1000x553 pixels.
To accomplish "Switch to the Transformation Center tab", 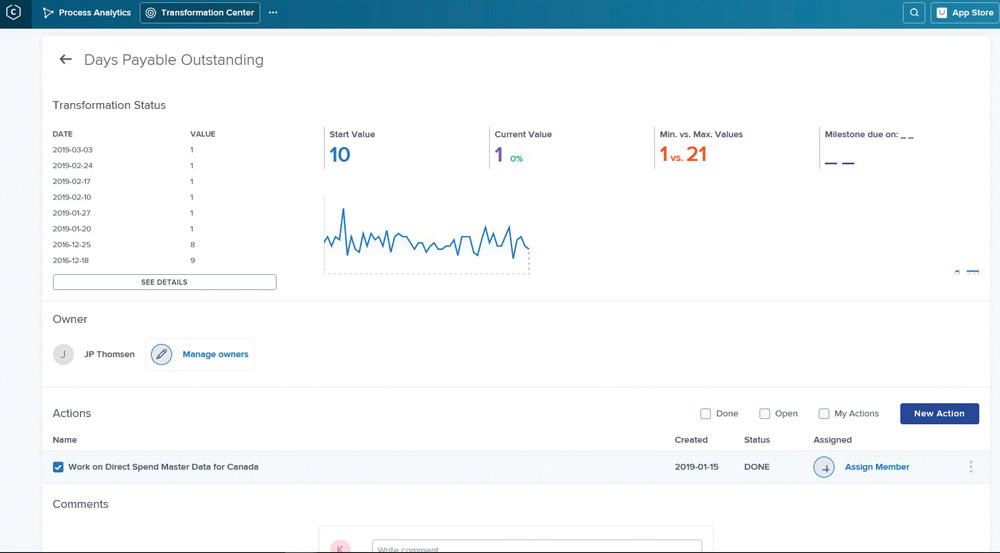I will [200, 13].
